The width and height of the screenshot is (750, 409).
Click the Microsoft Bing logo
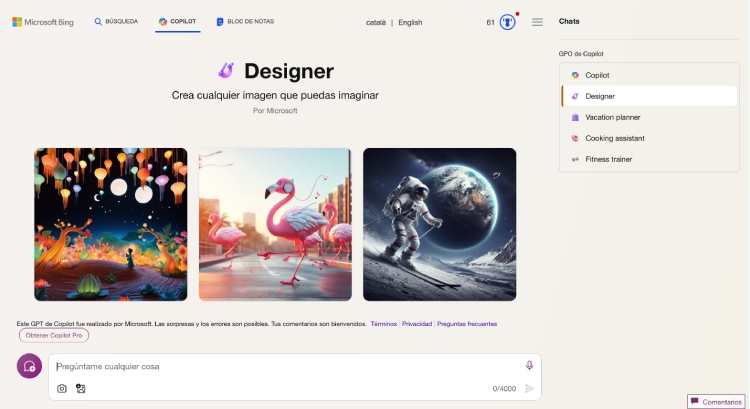pos(43,22)
